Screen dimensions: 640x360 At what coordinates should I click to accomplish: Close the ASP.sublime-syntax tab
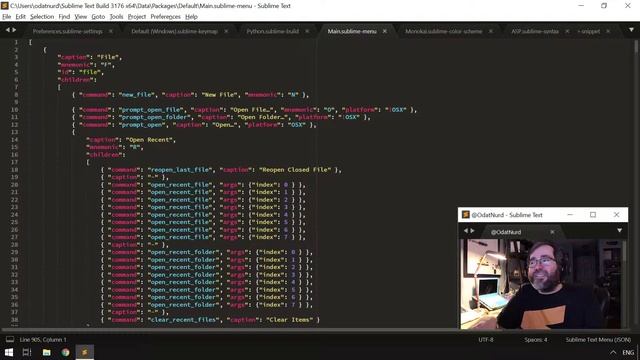click(x=567, y=31)
